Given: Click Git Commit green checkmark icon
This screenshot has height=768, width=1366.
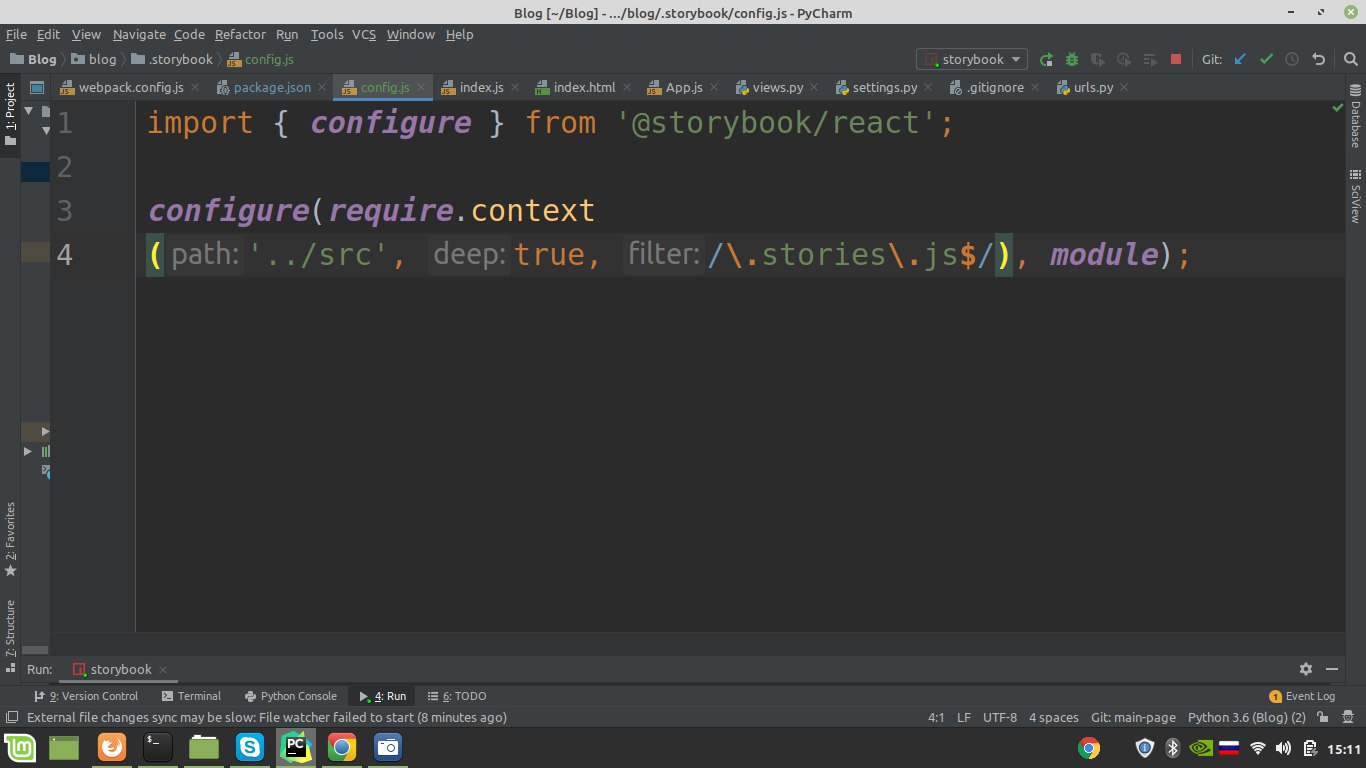Looking at the screenshot, I should tap(1266, 59).
